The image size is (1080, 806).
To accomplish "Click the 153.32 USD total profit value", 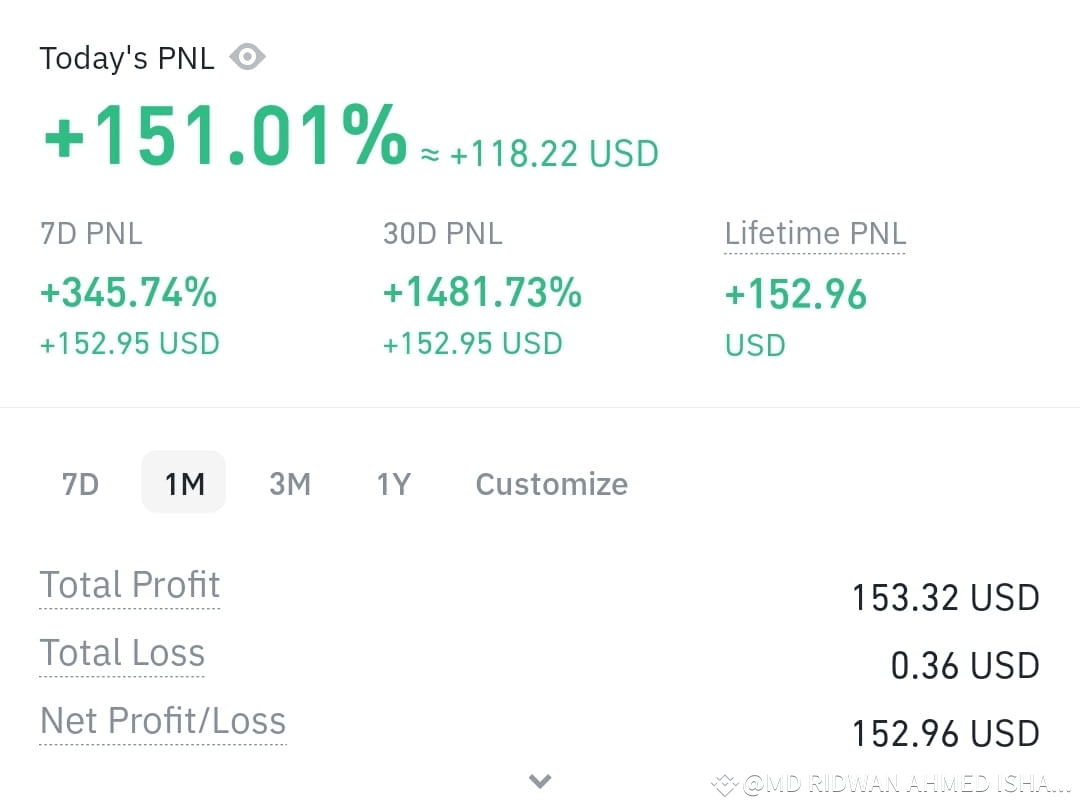I will (945, 597).
